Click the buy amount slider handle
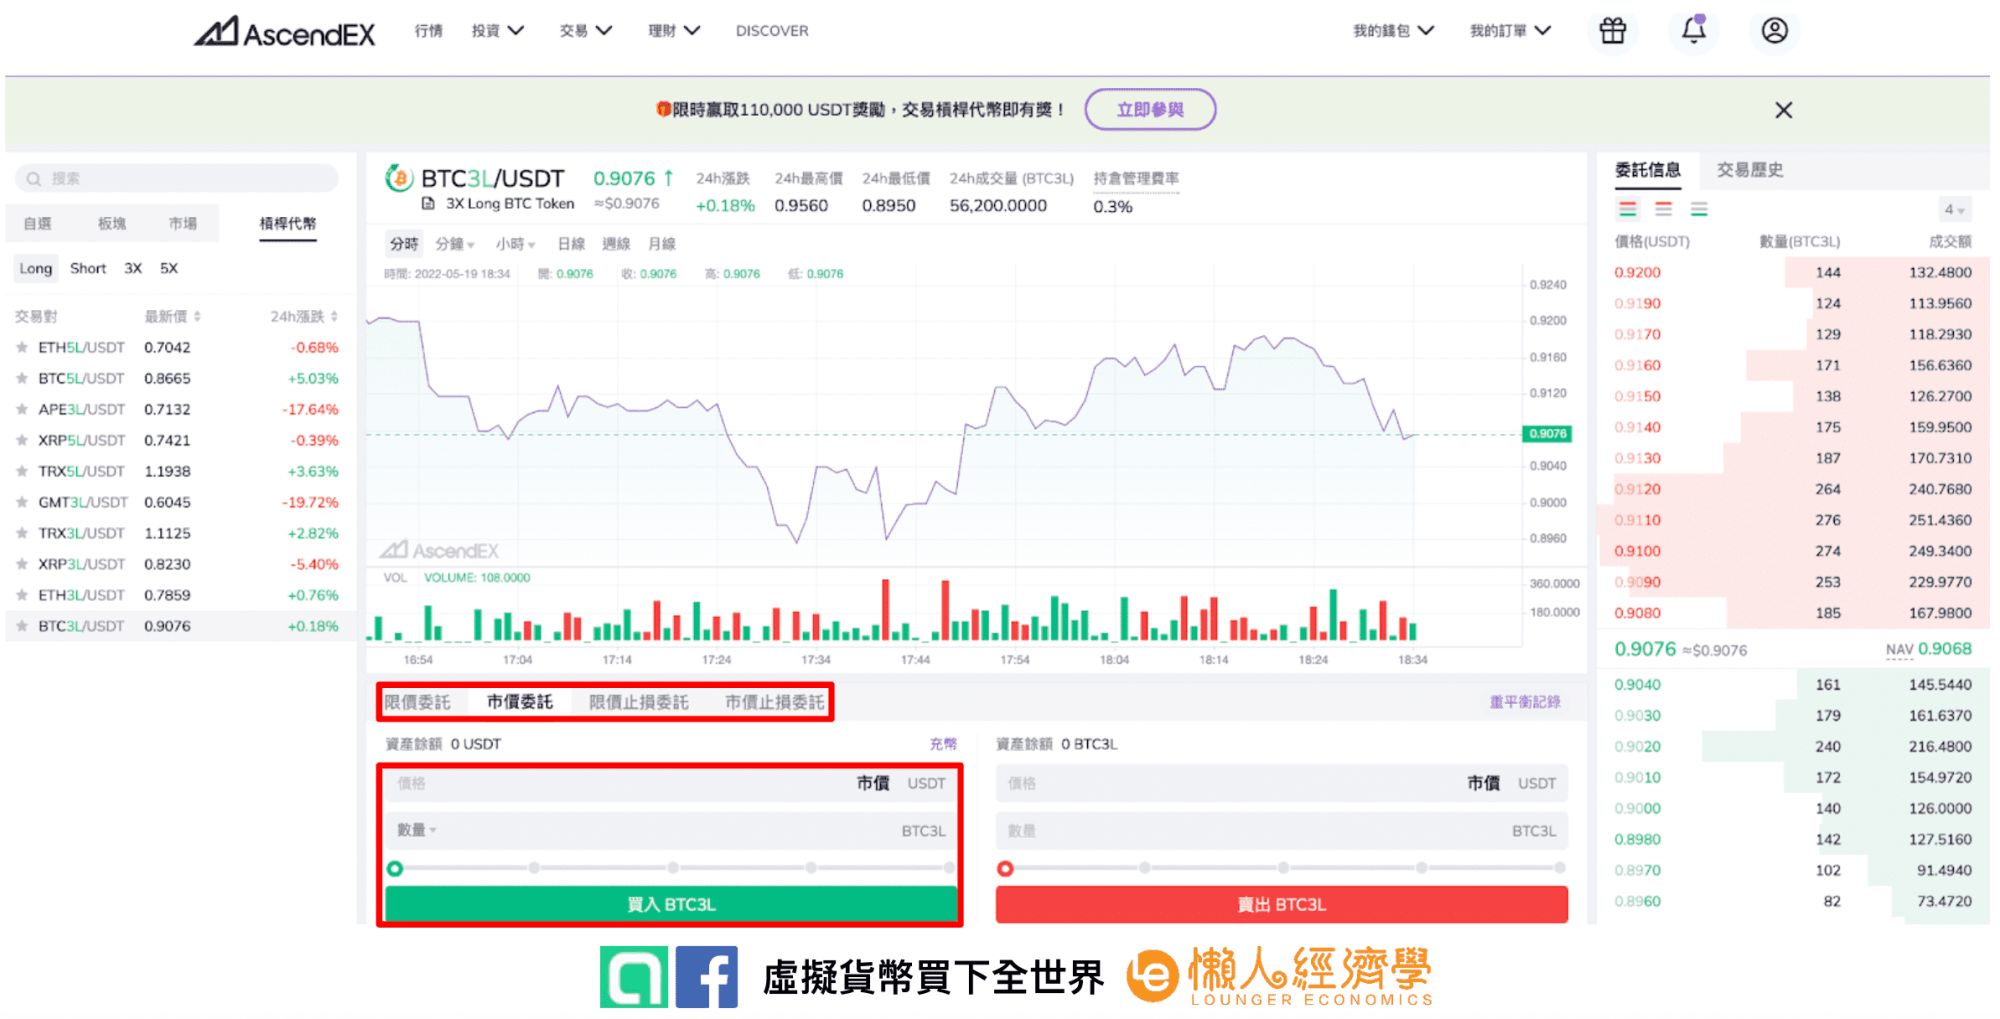This screenshot has width=2000, height=1019. coord(395,868)
